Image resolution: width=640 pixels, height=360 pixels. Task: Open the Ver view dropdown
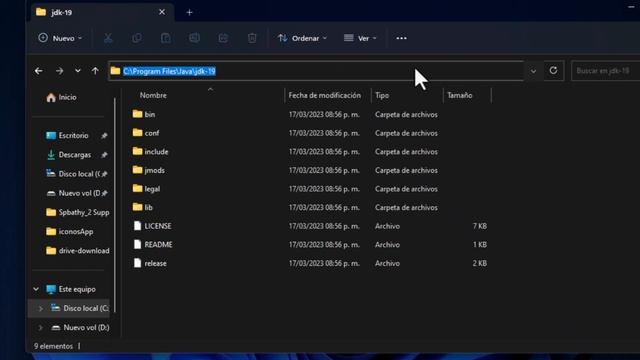pyautogui.click(x=360, y=38)
